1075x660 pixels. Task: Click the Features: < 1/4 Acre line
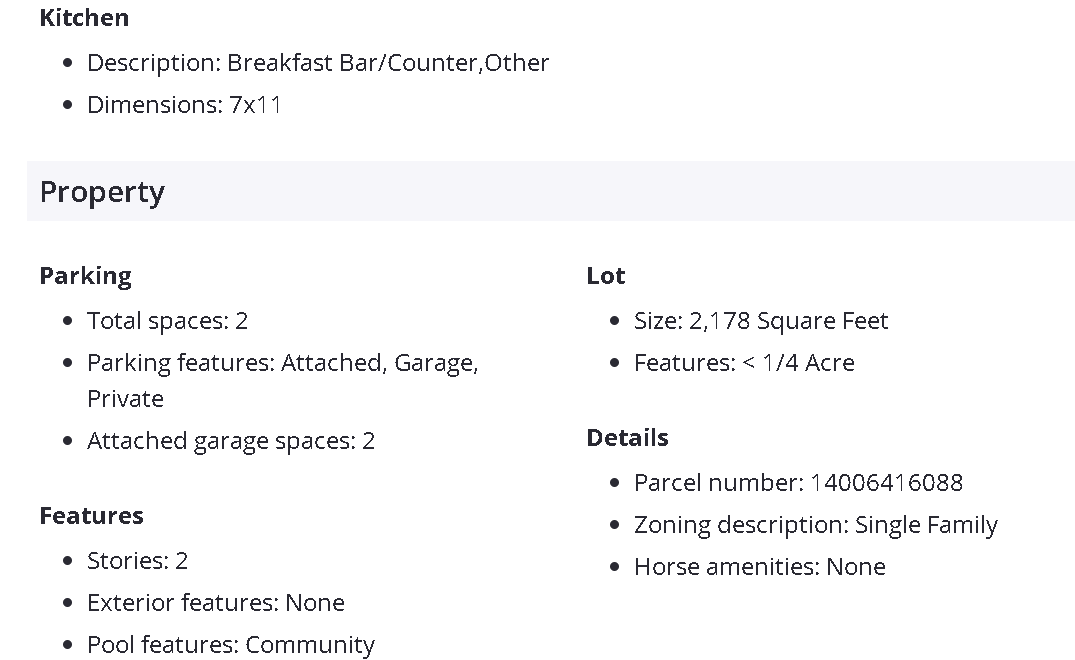(744, 363)
